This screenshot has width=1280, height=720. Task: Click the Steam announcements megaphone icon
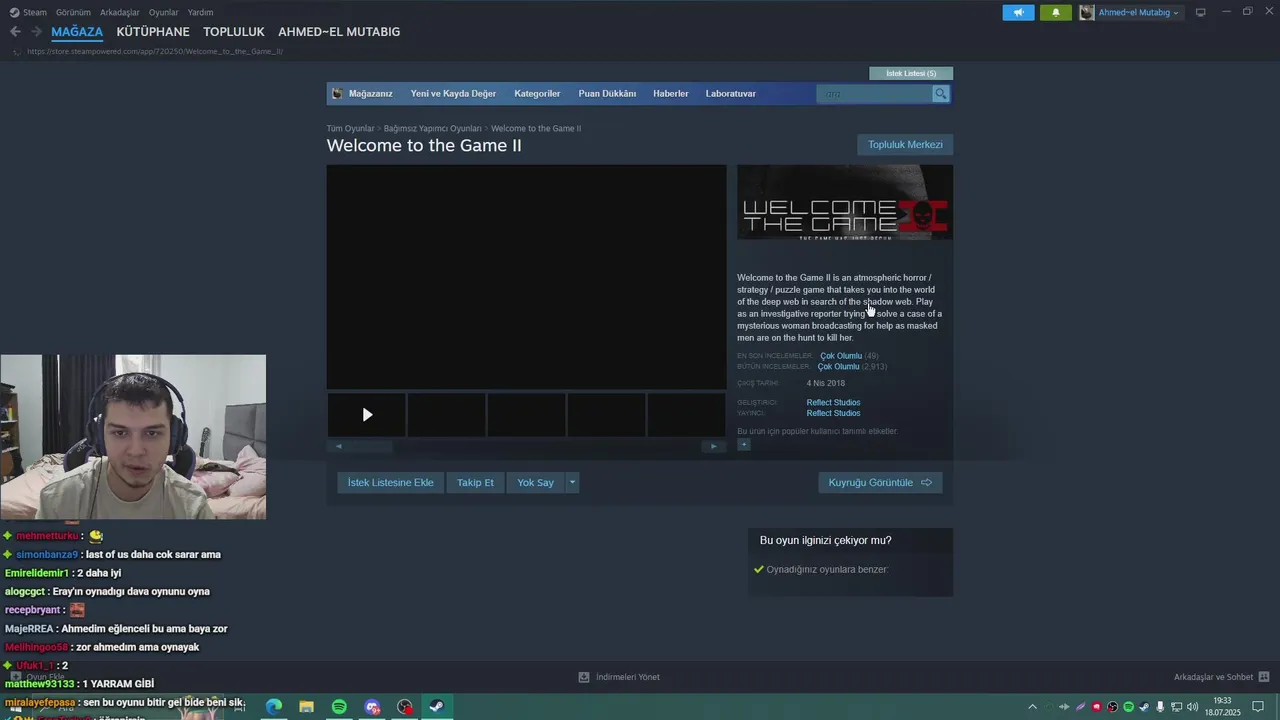tap(1018, 13)
